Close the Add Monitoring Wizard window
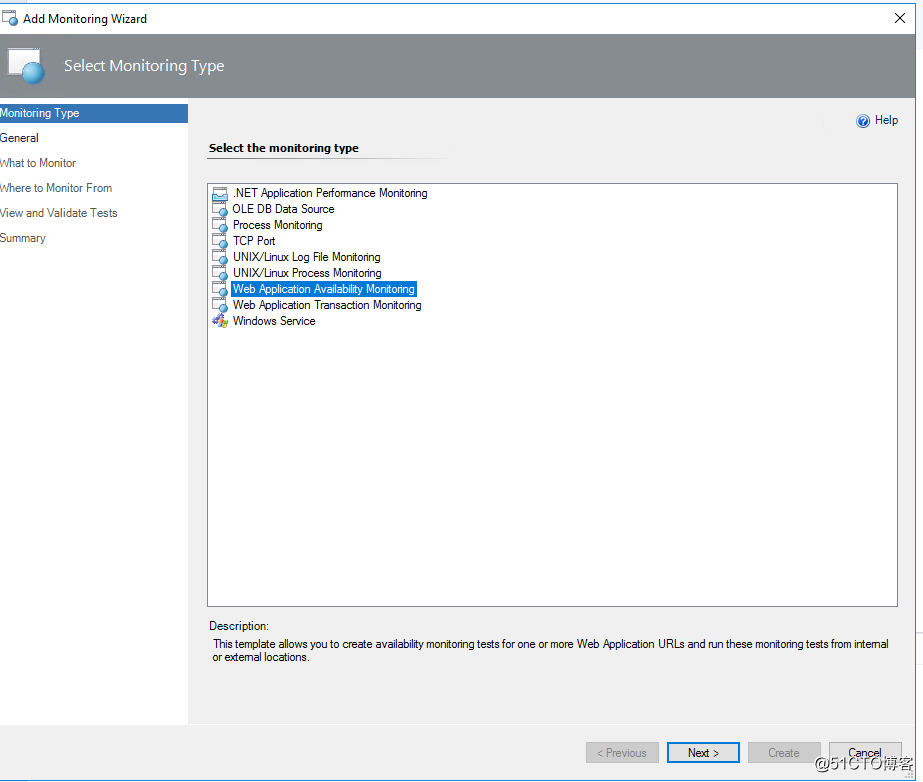Image resolution: width=923 pixels, height=782 pixels. (x=899, y=18)
